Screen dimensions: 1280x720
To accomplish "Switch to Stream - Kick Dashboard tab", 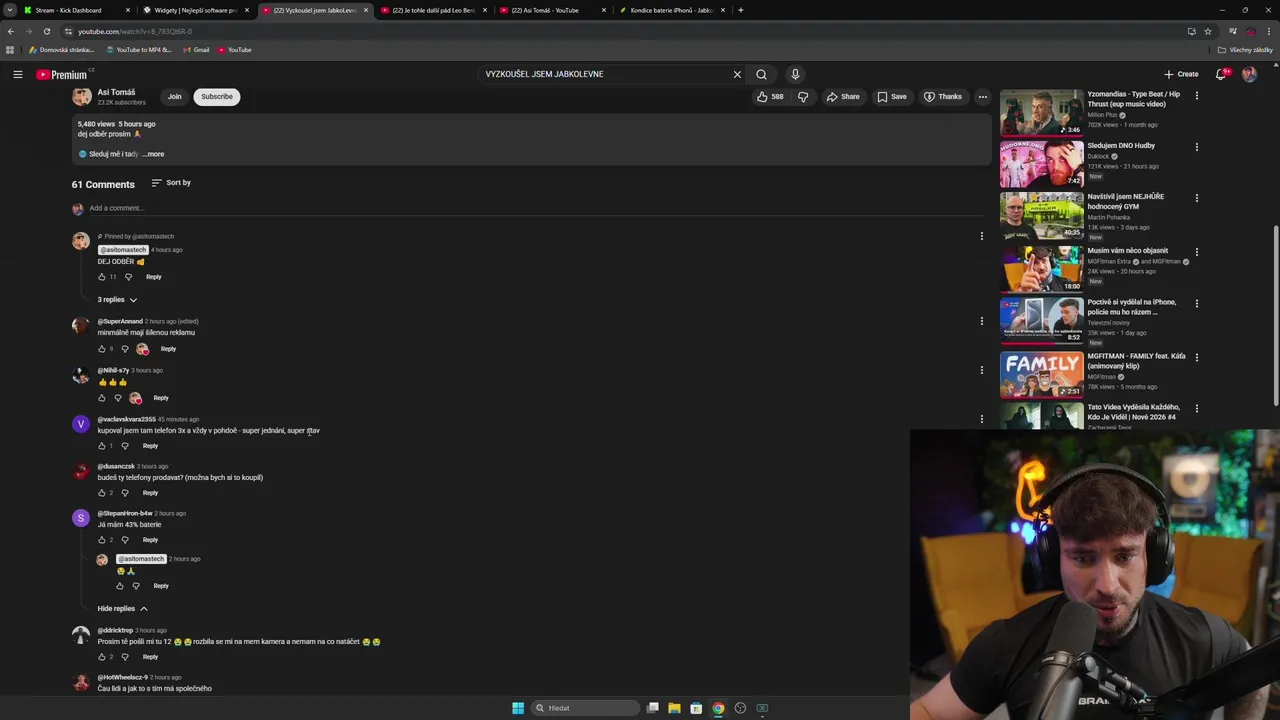I will coord(78,10).
